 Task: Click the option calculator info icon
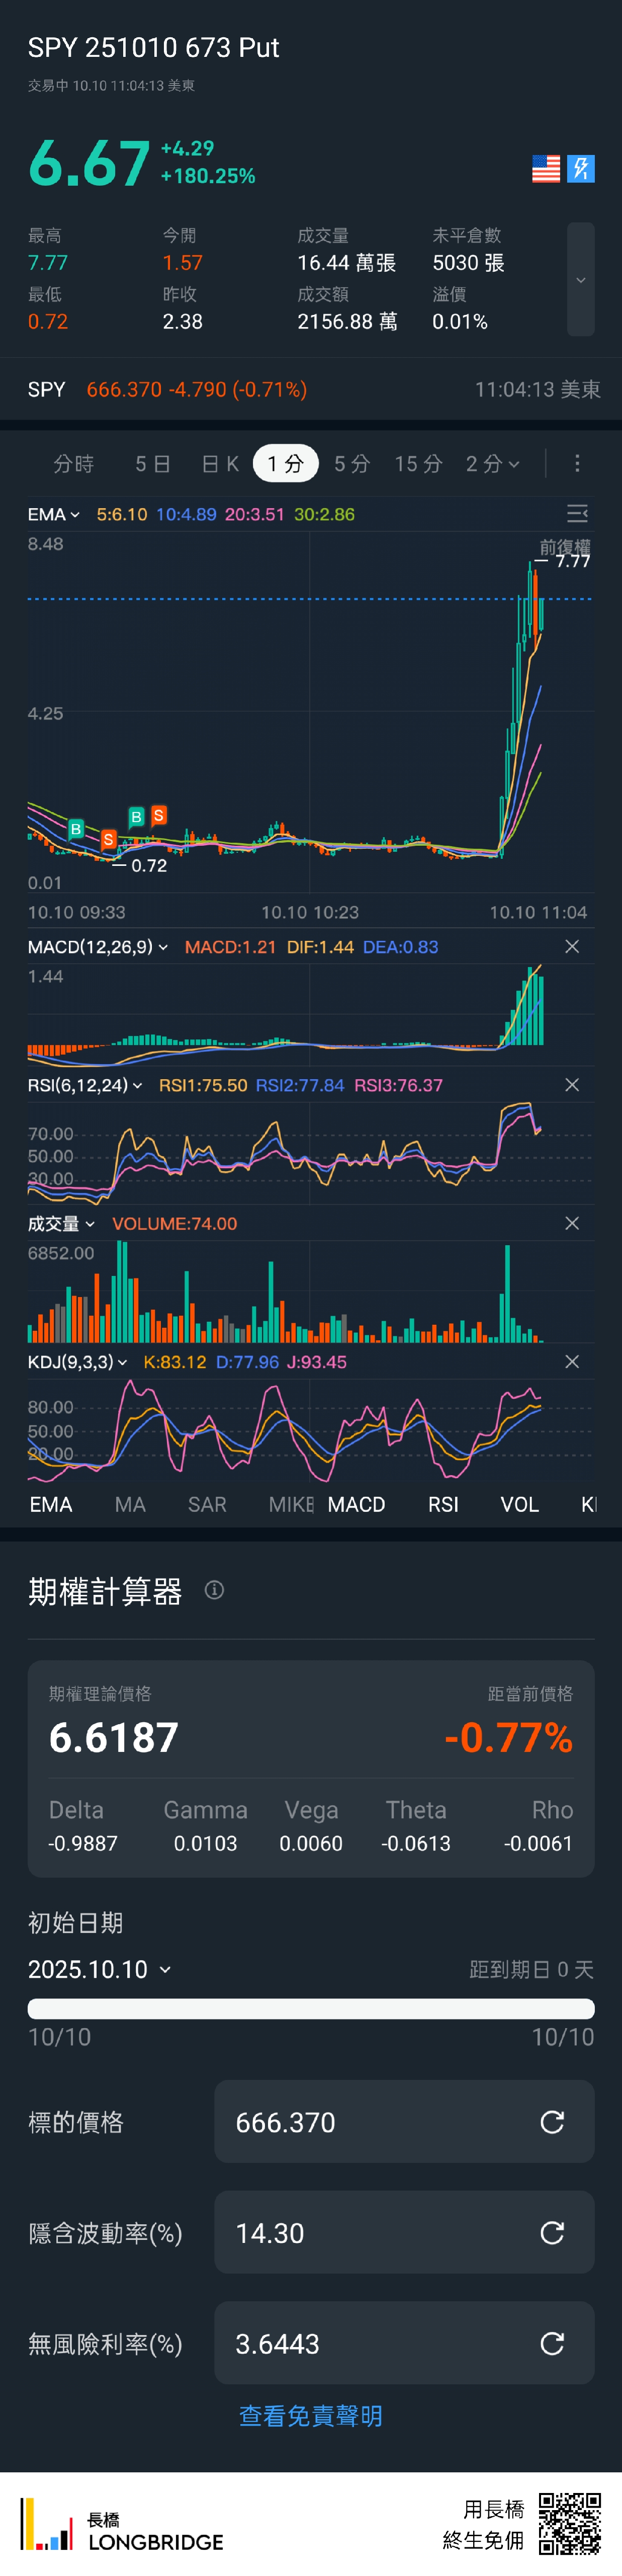pyautogui.click(x=214, y=1590)
